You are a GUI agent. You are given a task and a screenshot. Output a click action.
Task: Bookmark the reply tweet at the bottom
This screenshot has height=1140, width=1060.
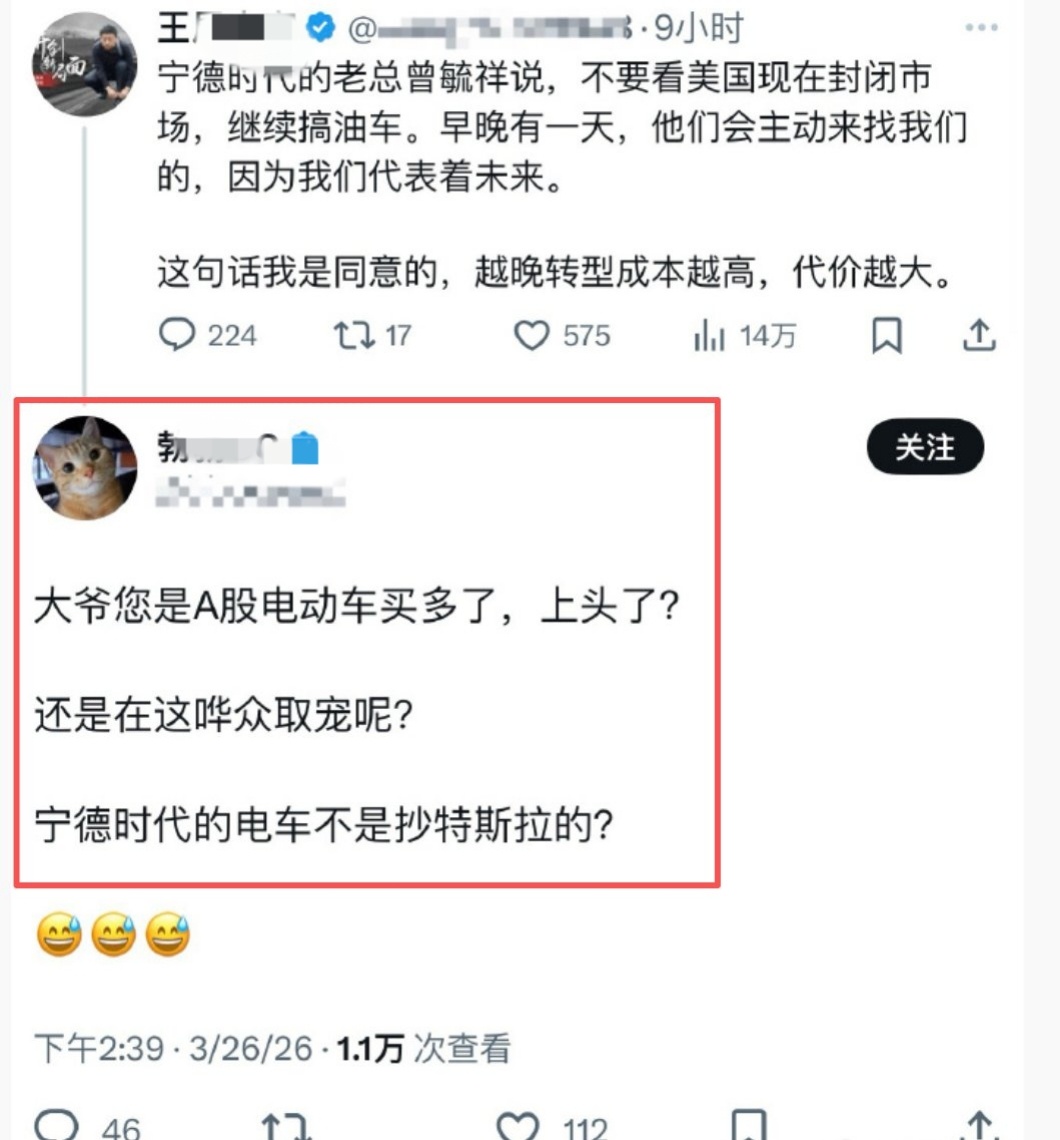tap(748, 1125)
